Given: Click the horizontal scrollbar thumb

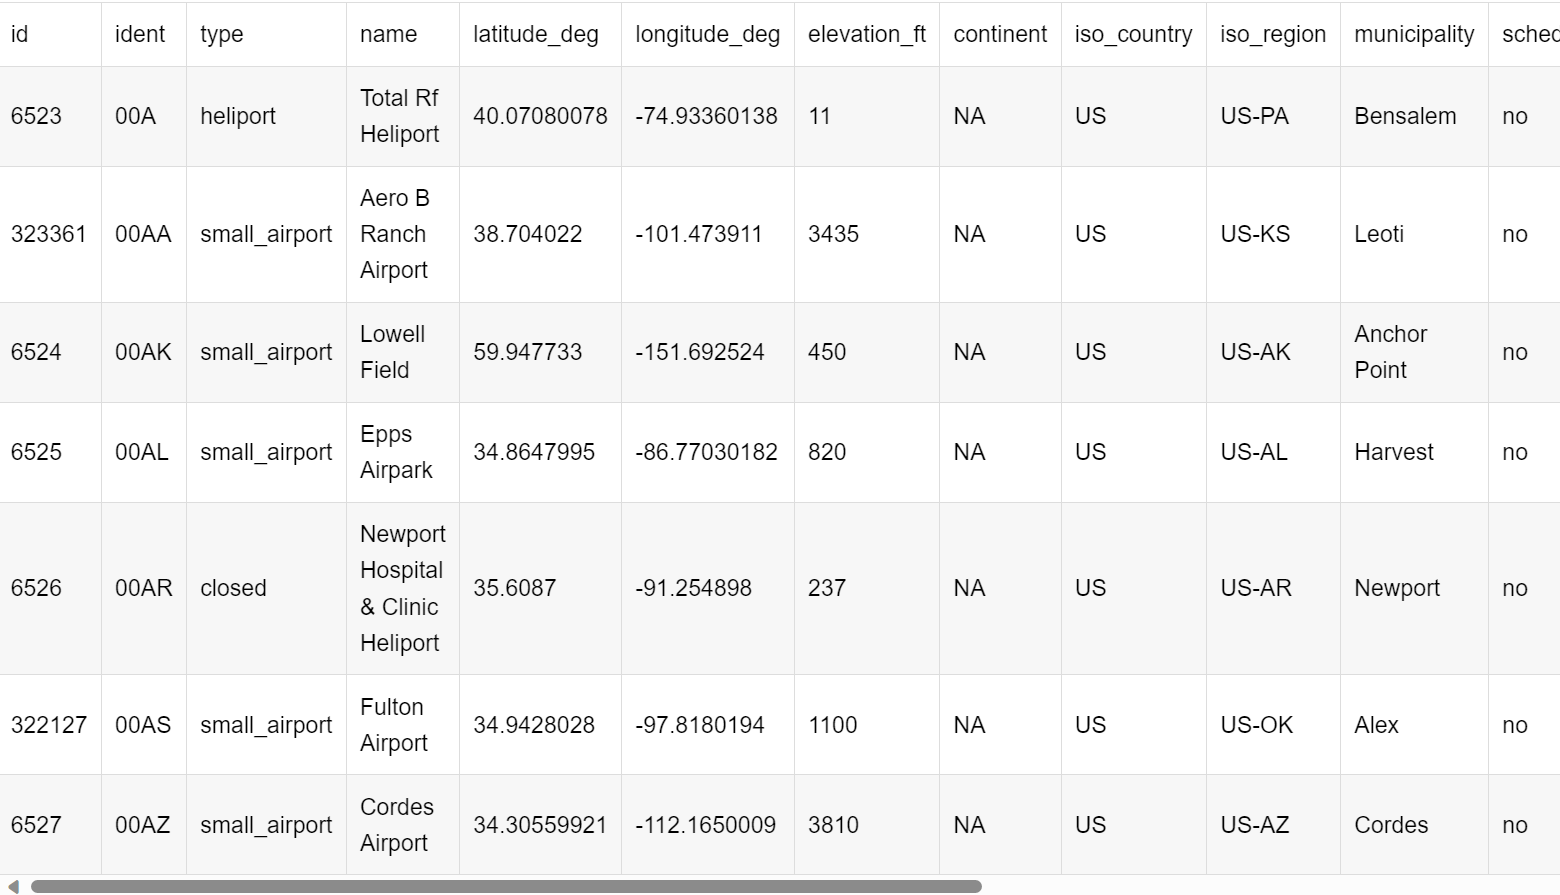Looking at the screenshot, I should [505, 886].
